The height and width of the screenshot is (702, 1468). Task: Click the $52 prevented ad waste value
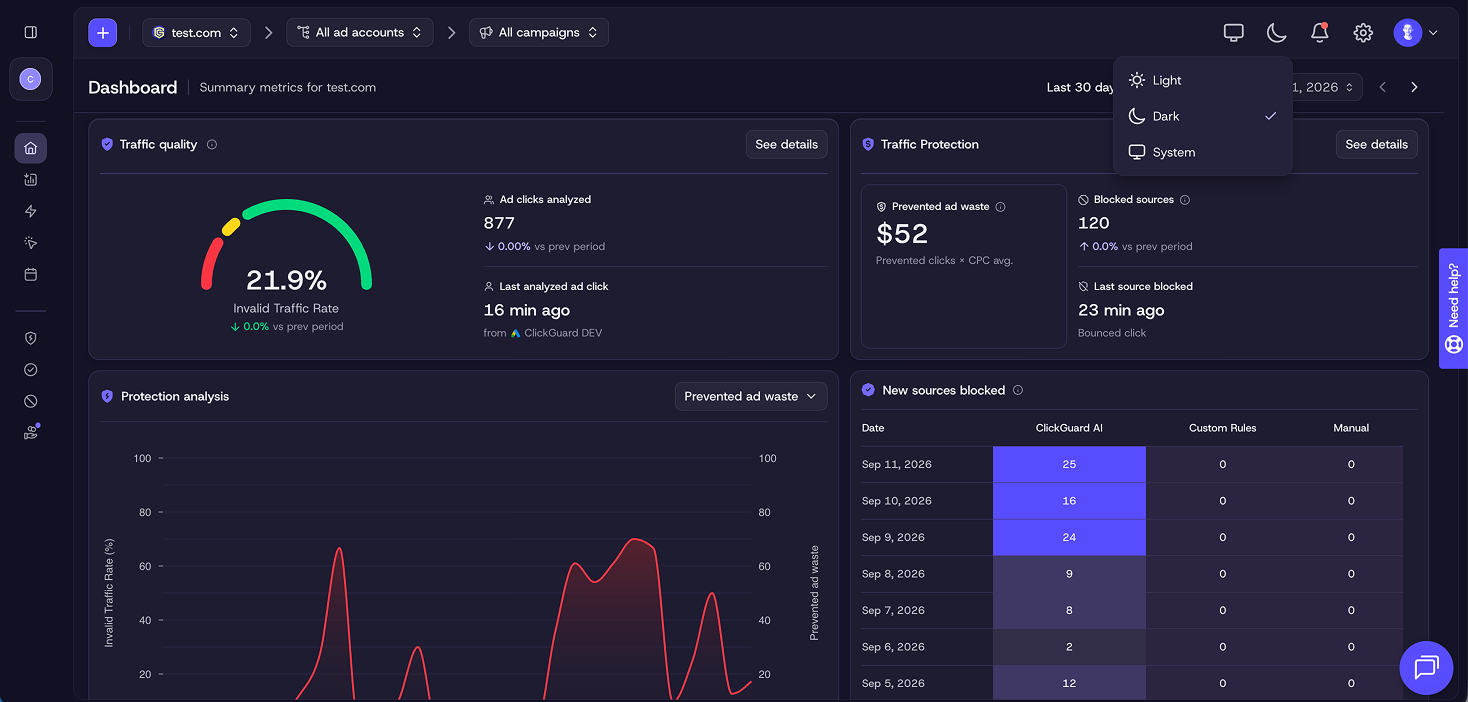[x=902, y=234]
